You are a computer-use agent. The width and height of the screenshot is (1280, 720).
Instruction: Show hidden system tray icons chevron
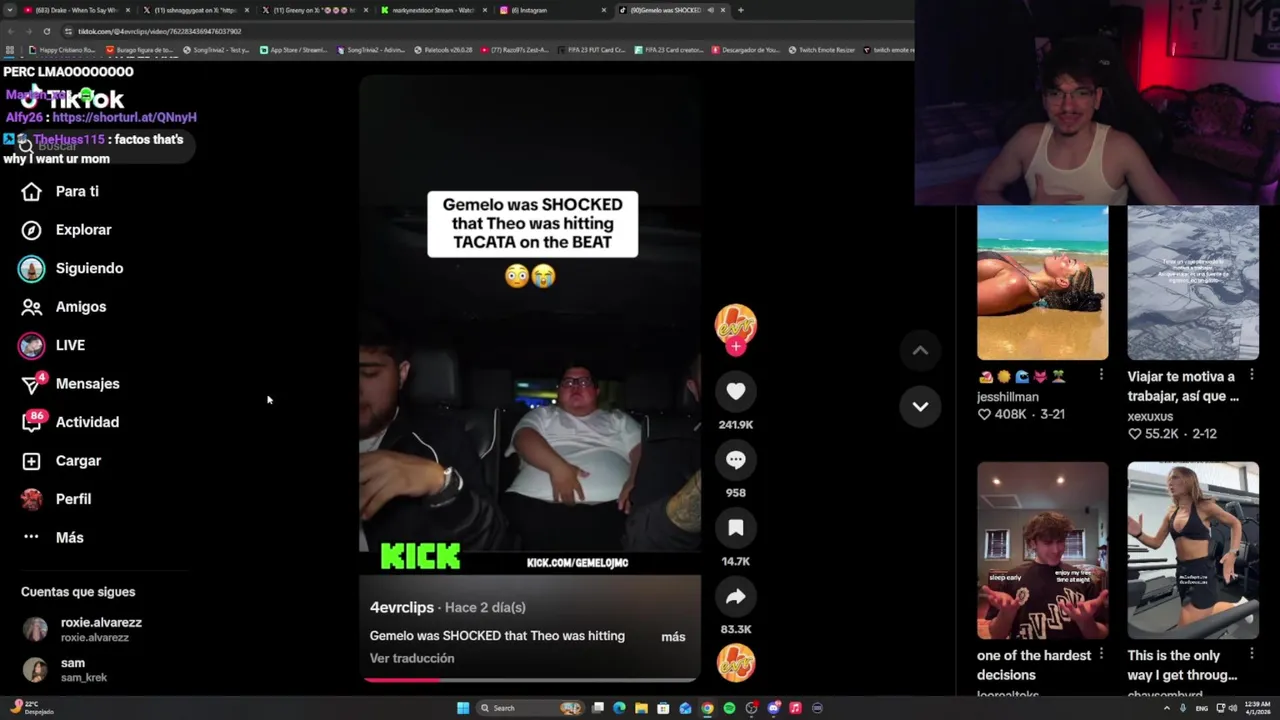1166,708
